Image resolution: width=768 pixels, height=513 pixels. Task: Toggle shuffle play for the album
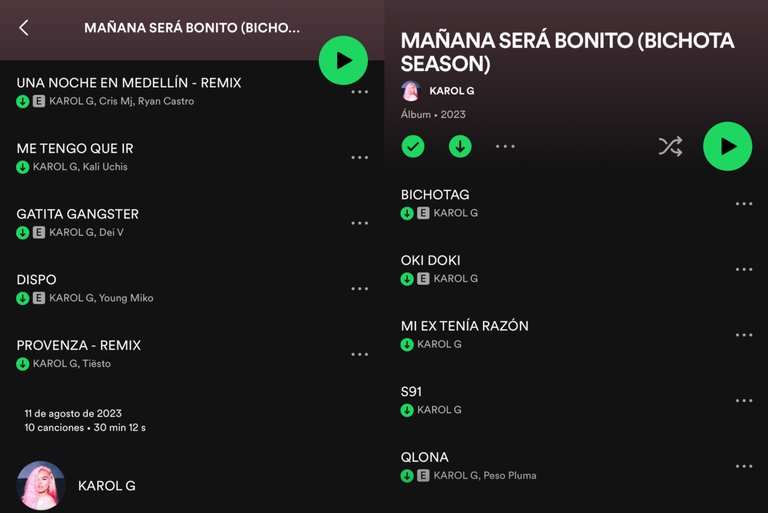[670, 146]
